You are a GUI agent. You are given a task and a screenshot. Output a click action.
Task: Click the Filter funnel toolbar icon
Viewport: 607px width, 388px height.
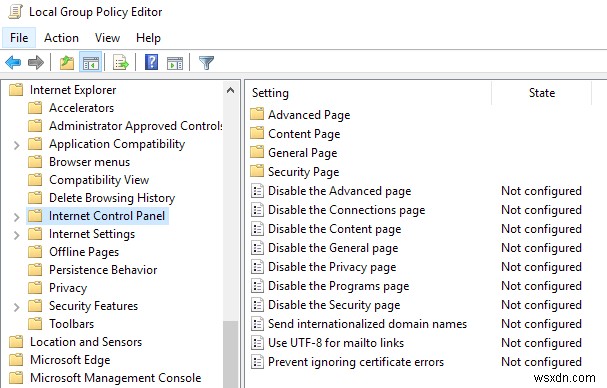(x=206, y=62)
